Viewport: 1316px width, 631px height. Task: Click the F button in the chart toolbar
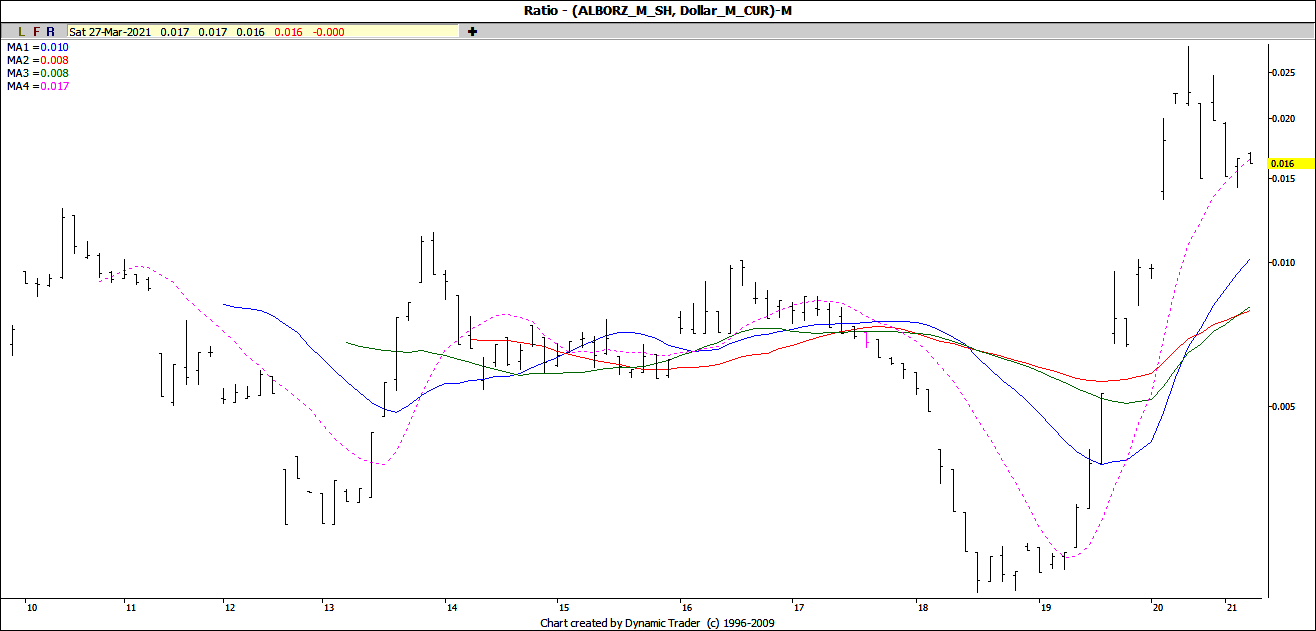click(x=37, y=31)
